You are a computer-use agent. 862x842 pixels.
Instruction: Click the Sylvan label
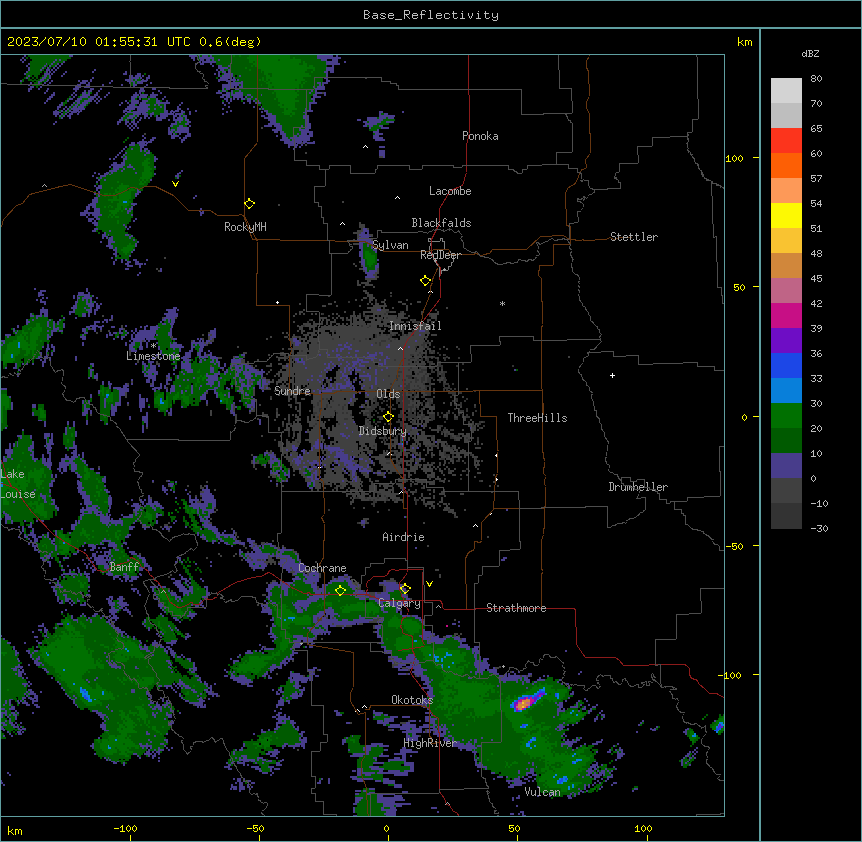click(x=390, y=245)
